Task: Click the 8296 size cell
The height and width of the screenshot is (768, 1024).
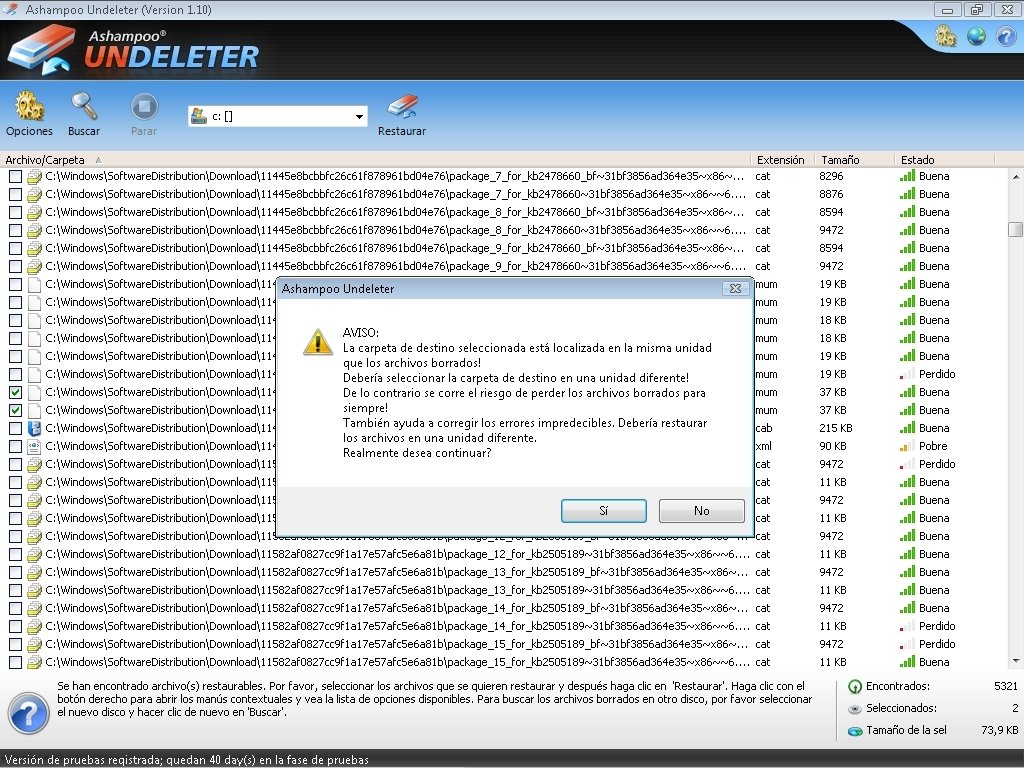Action: [x=831, y=176]
